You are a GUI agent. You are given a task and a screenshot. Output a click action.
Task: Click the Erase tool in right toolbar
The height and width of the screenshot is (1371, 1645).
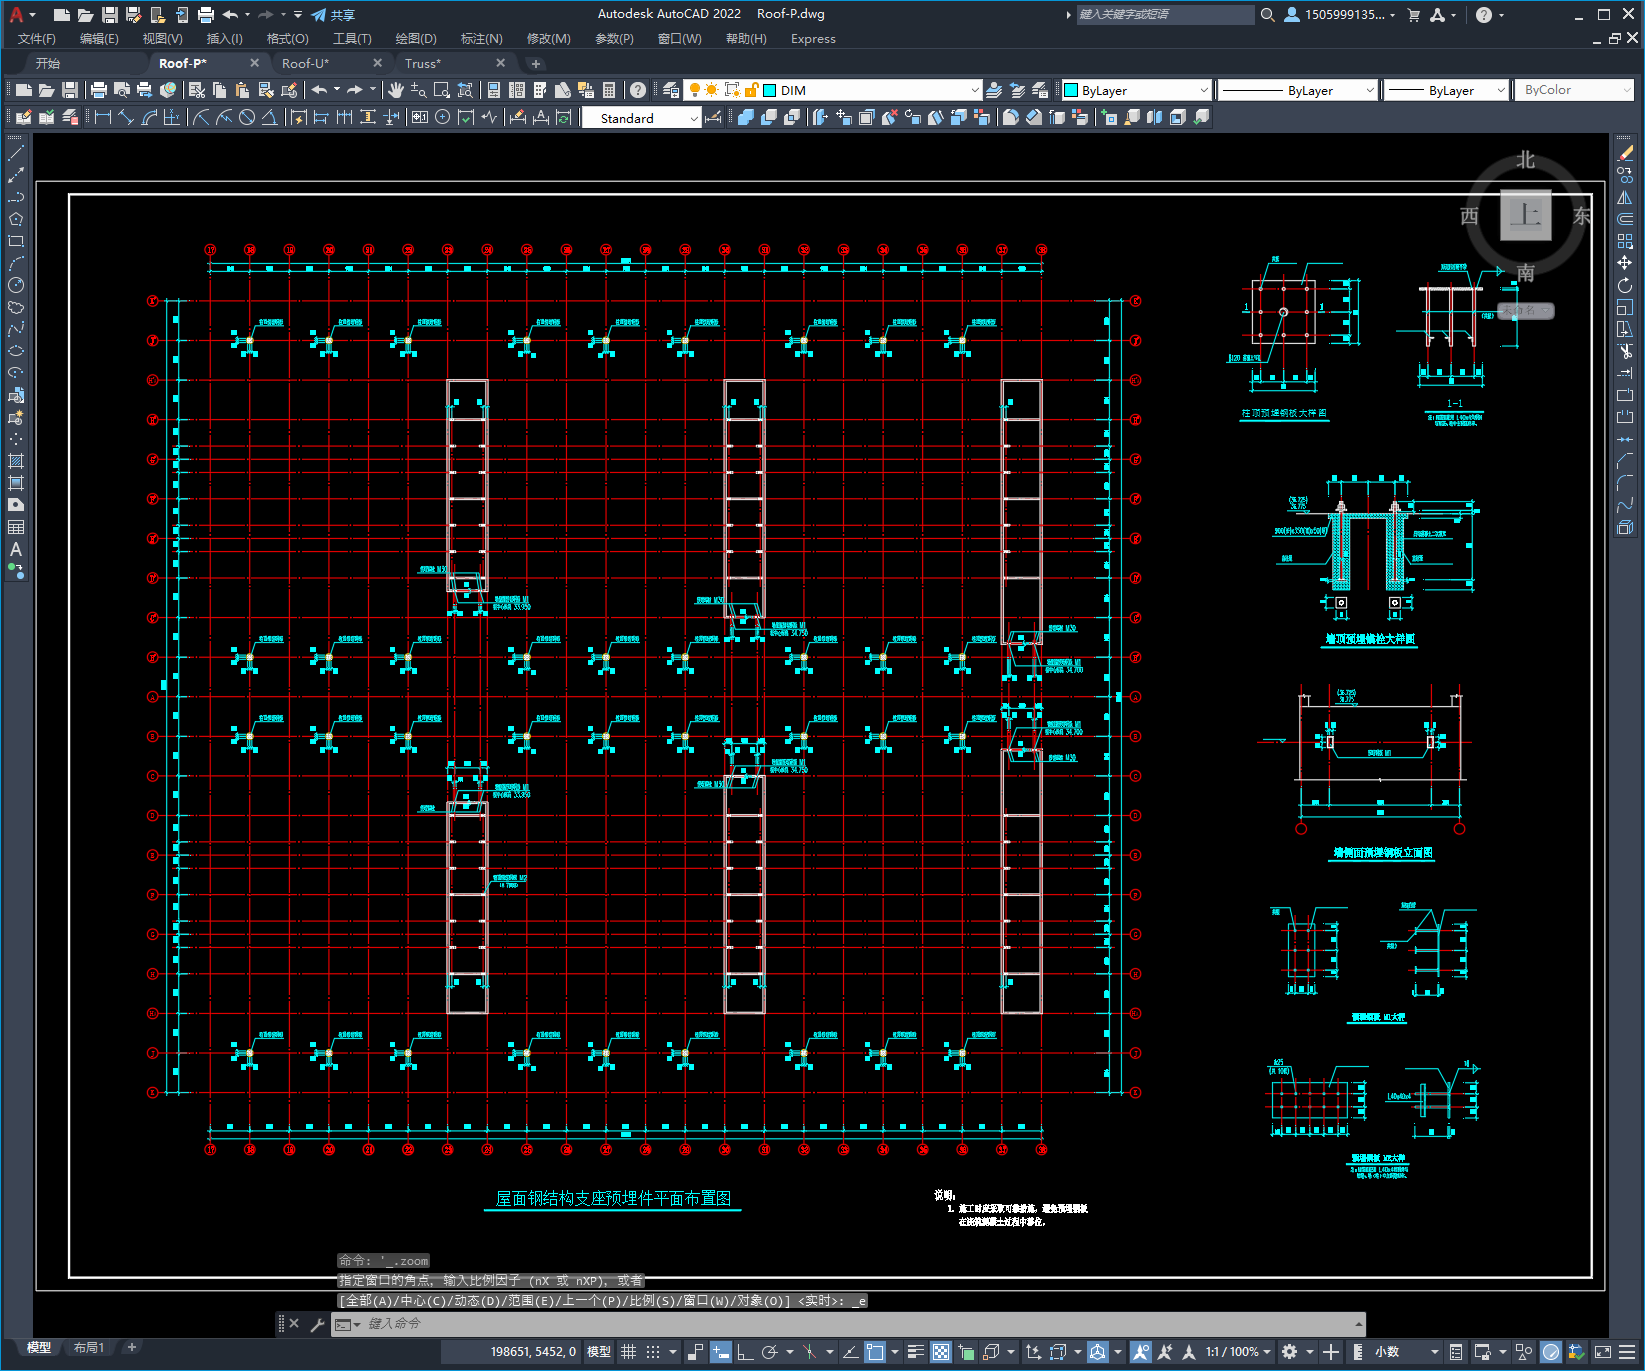coord(1625,153)
